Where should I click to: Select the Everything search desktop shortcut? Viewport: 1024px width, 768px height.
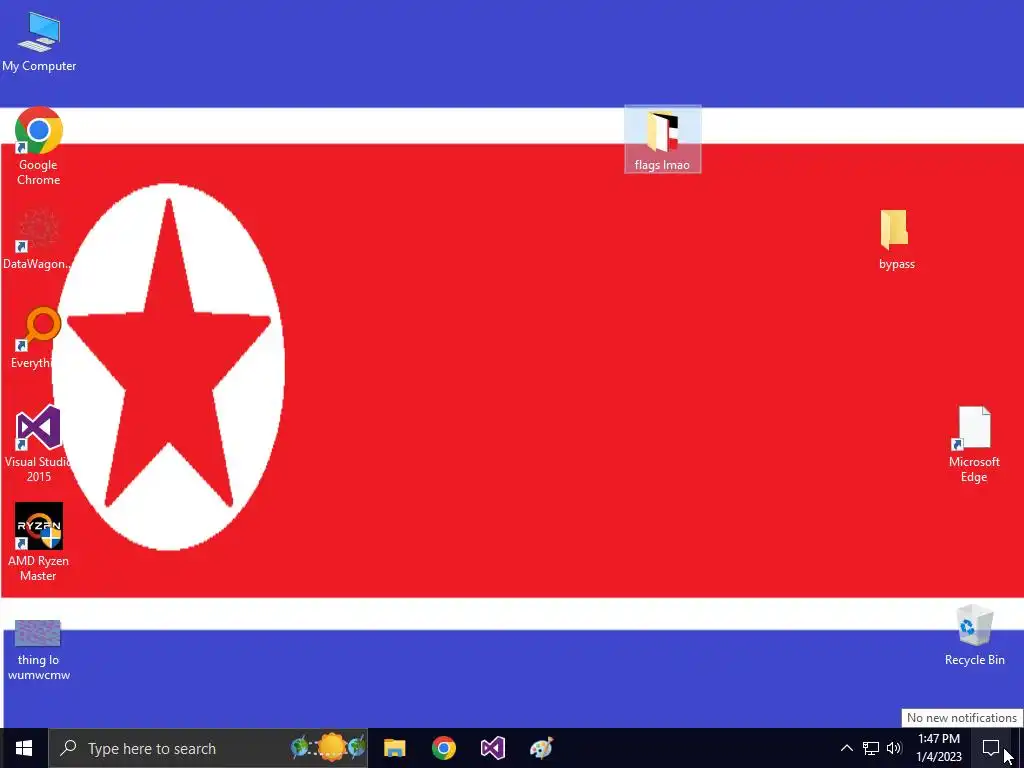pos(36,338)
